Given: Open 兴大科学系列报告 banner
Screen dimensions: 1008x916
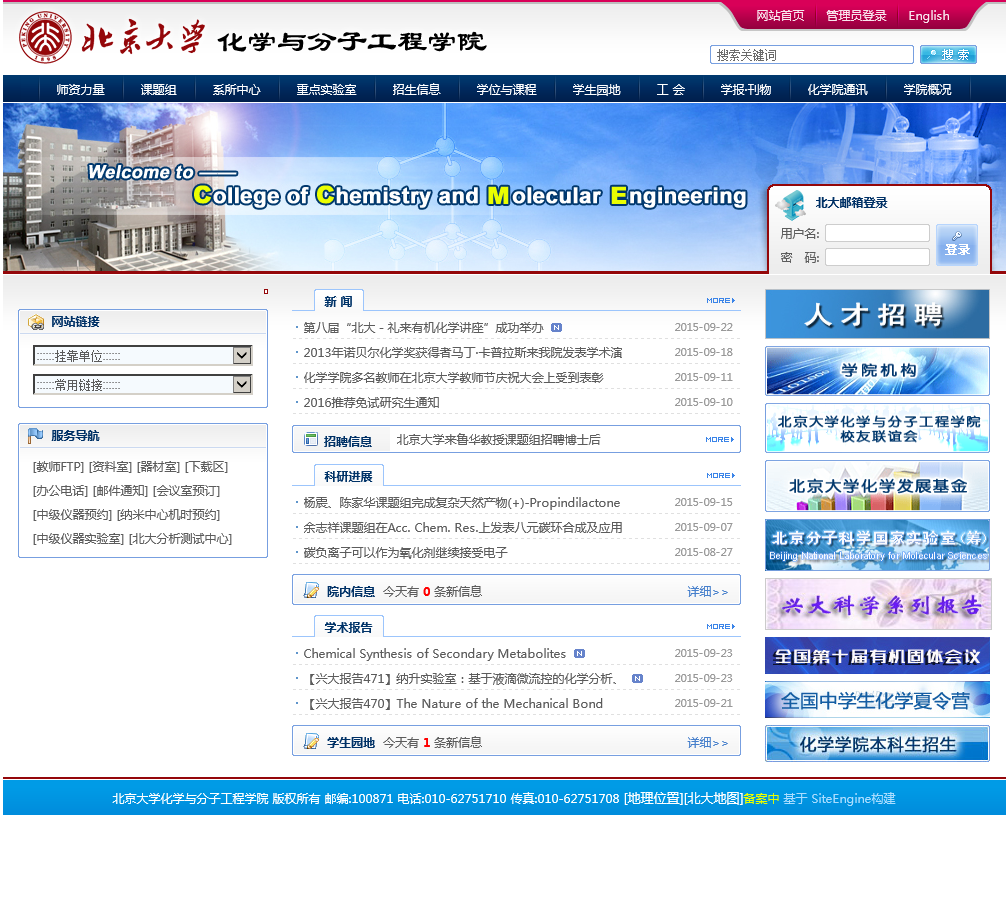Looking at the screenshot, I should pos(878,604).
